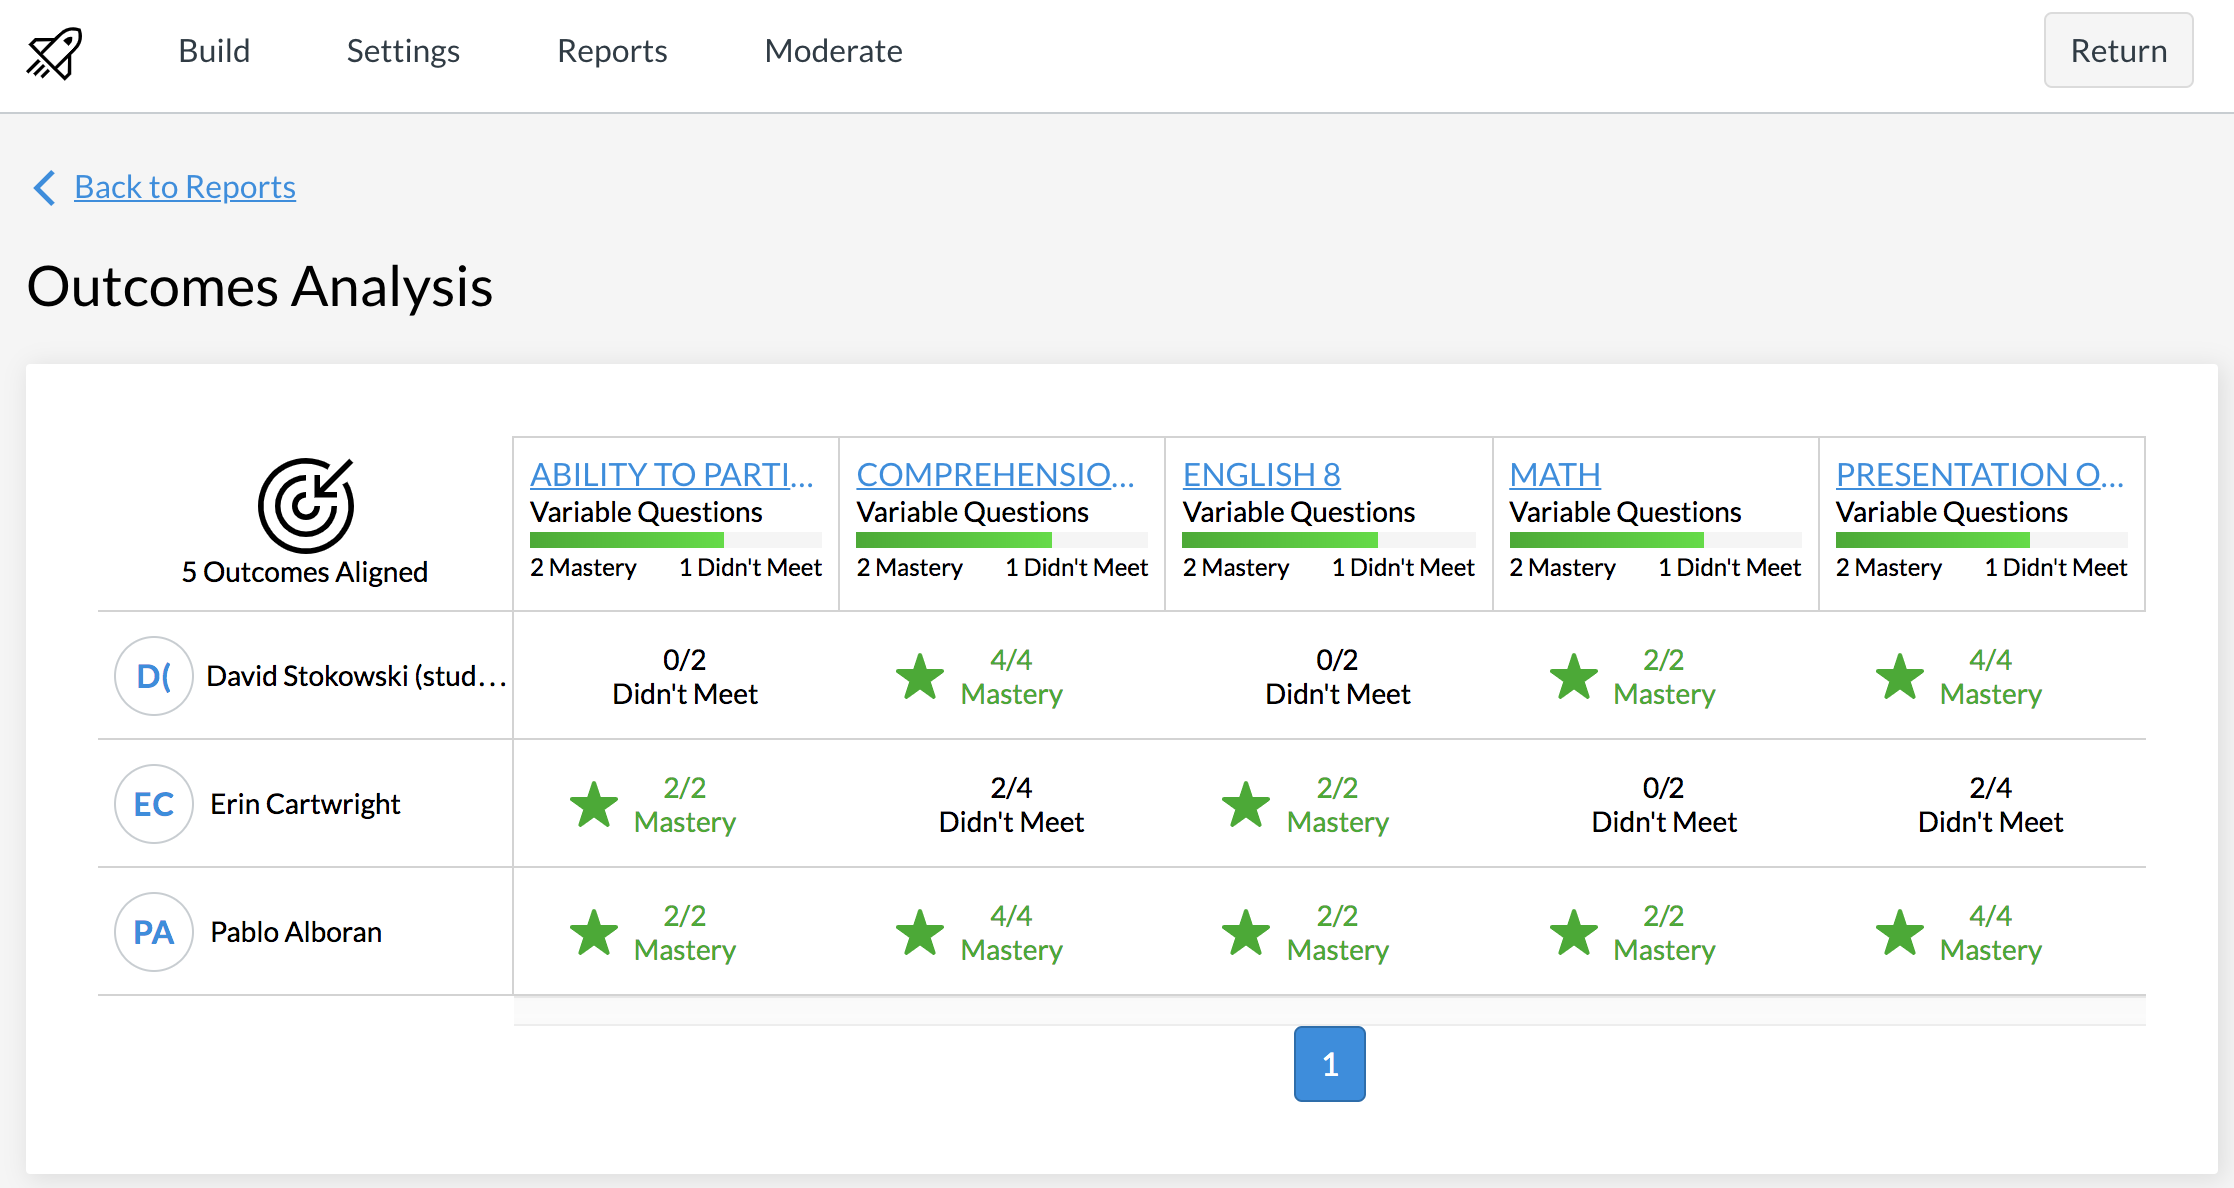
Task: Click the MATH mastery progress bar
Action: (x=1654, y=540)
